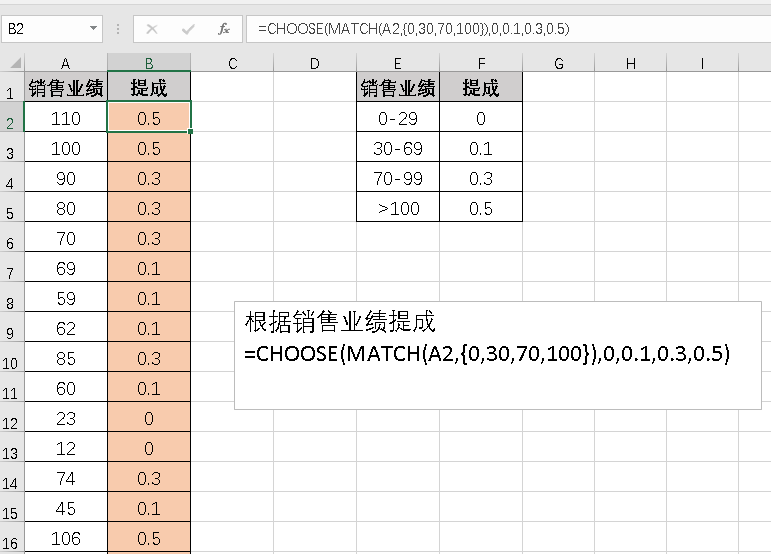The width and height of the screenshot is (771, 554).
Task: Click cell B12 showing 0
Action: tap(149, 417)
